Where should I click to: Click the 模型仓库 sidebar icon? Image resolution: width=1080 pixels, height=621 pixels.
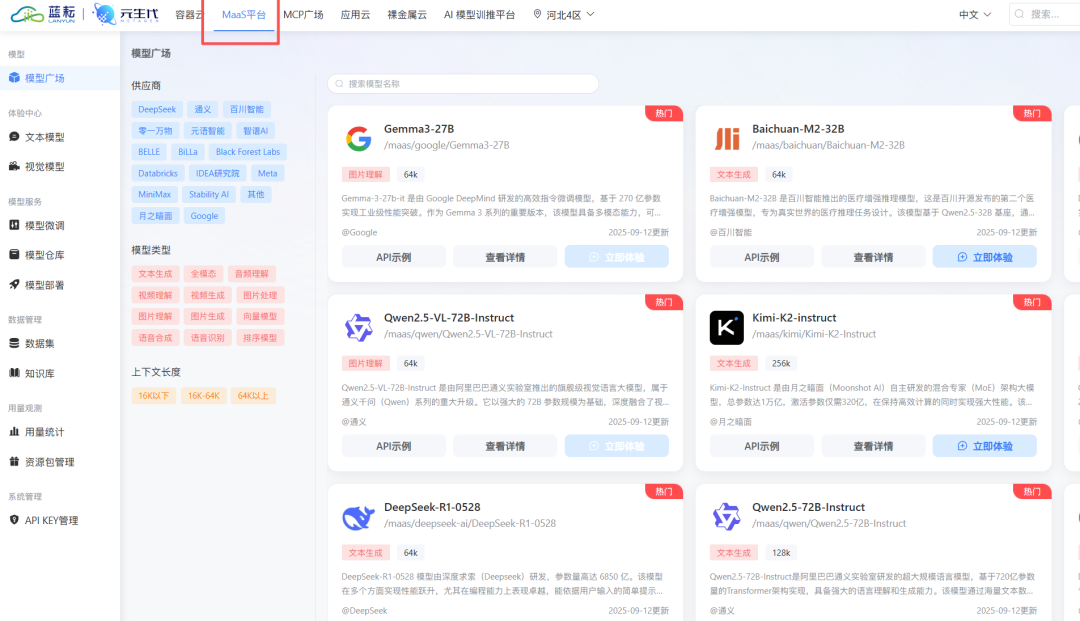click(14, 254)
